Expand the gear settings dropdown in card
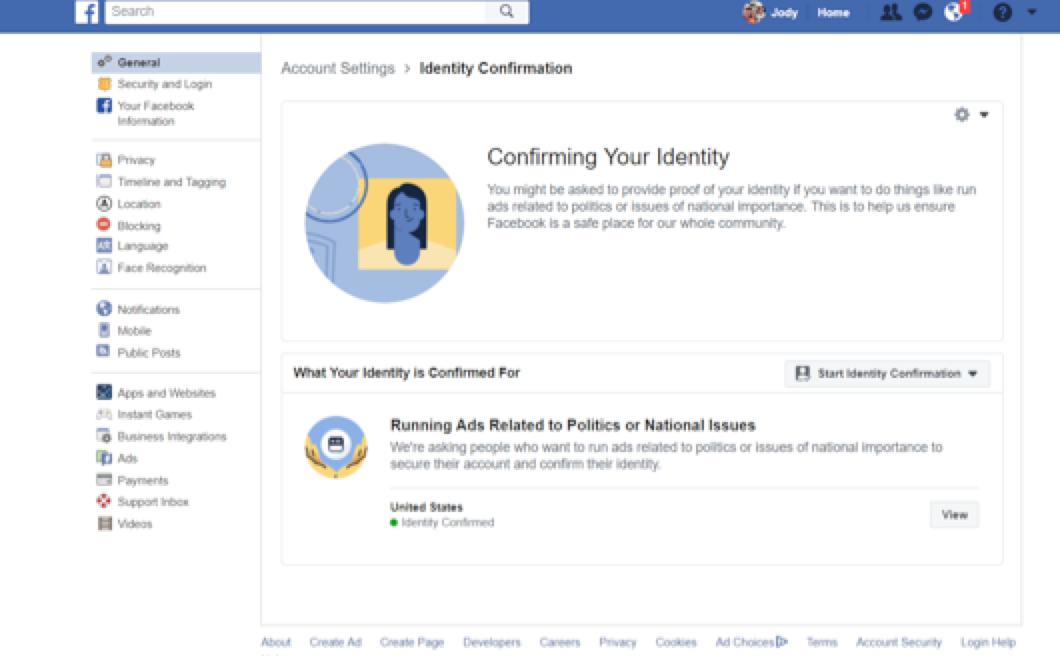This screenshot has height=656, width=1060. pos(971,114)
